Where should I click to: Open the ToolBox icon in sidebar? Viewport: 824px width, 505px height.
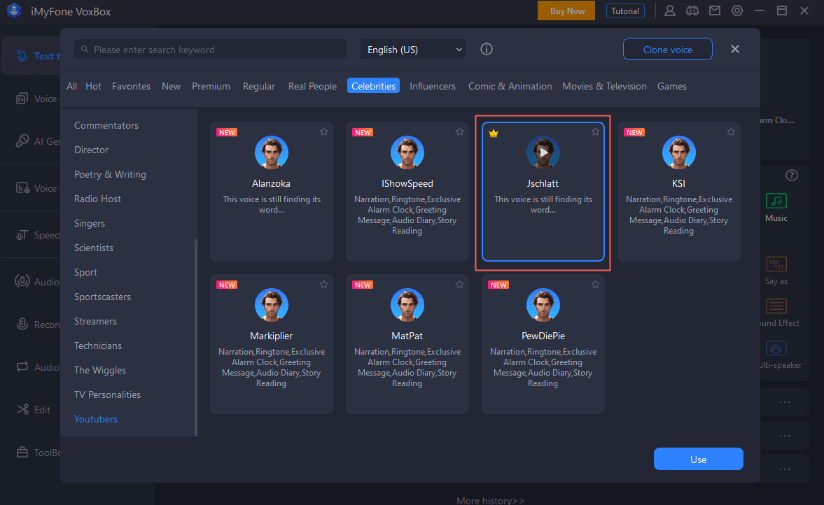click(x=22, y=452)
